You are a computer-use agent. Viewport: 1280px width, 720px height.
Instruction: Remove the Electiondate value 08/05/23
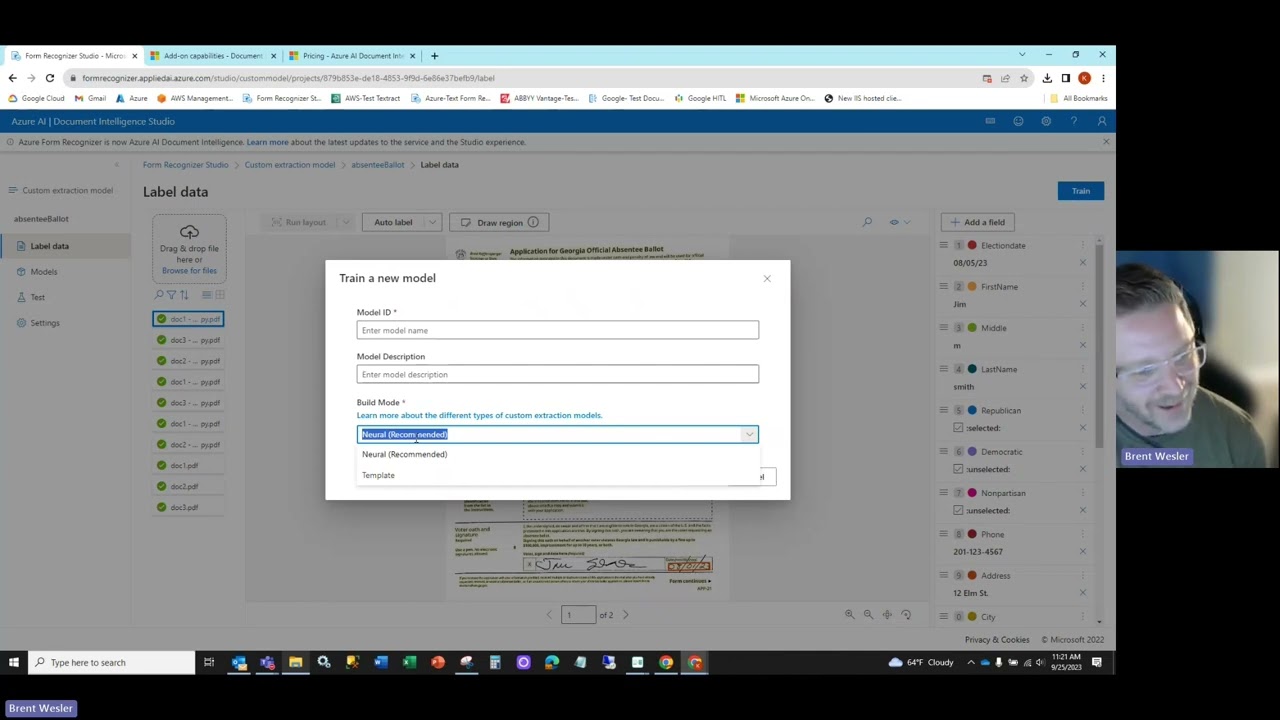[x=1082, y=263]
